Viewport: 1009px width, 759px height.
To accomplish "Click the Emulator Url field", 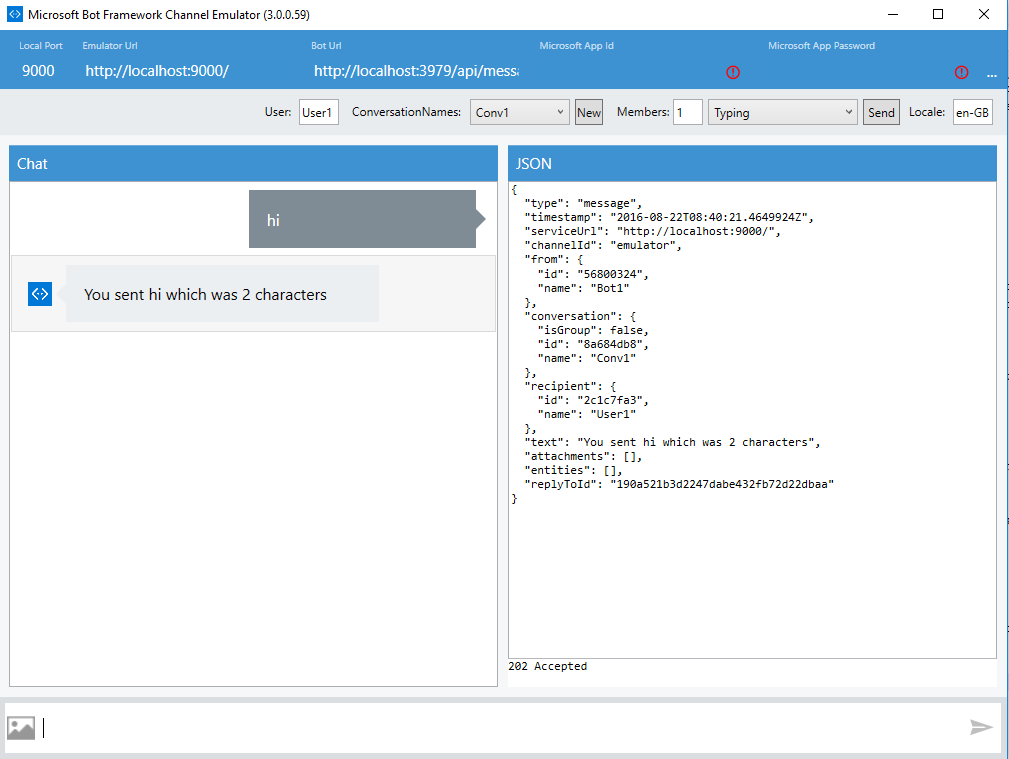I will point(157,71).
